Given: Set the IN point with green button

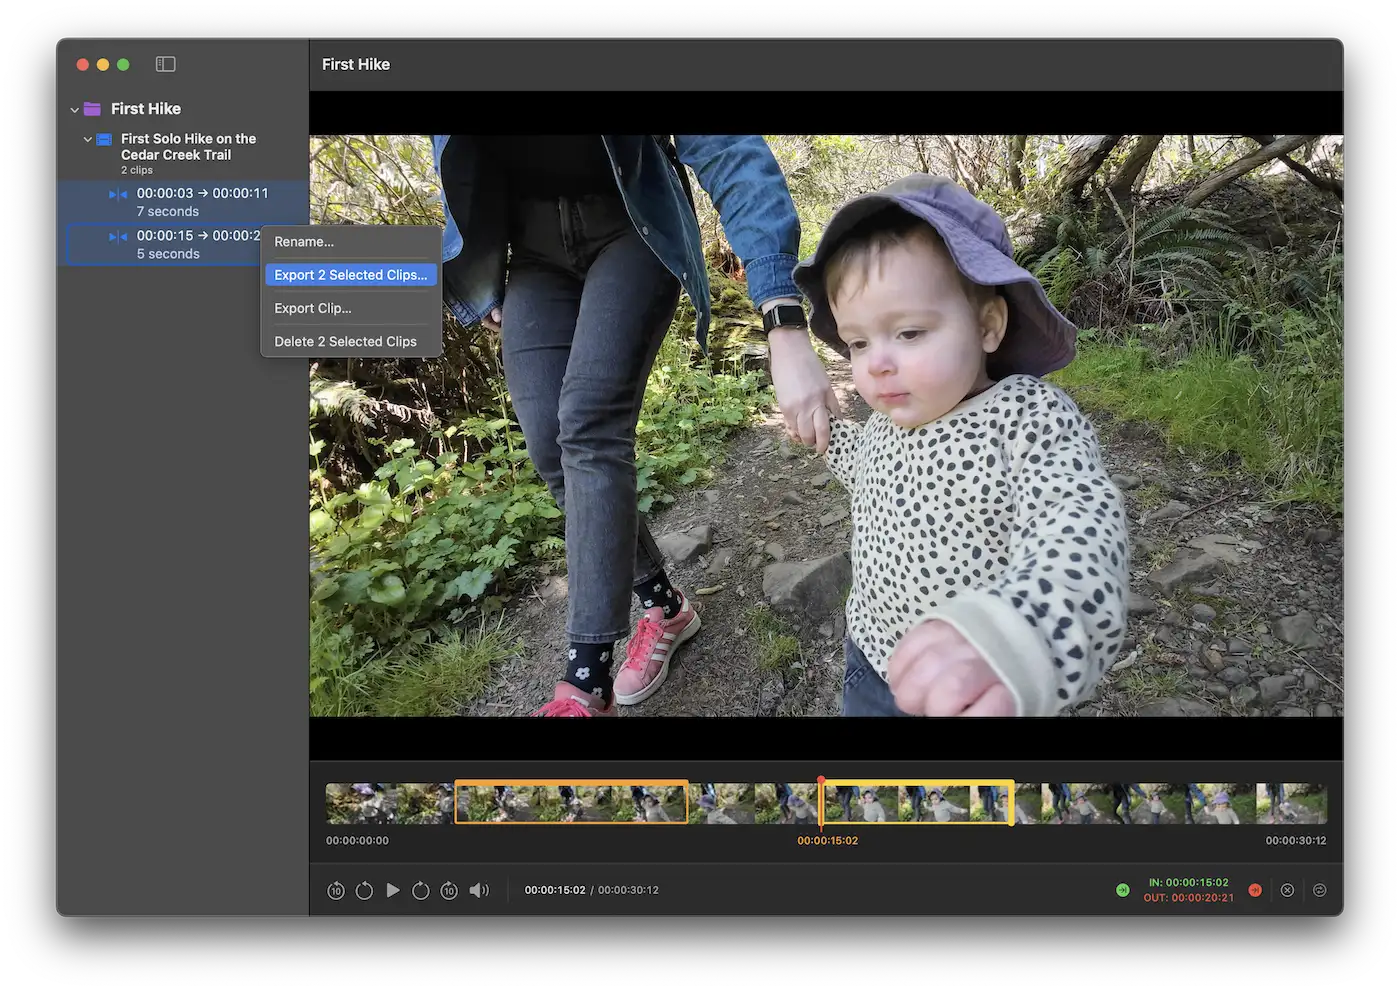Looking at the screenshot, I should 1122,890.
